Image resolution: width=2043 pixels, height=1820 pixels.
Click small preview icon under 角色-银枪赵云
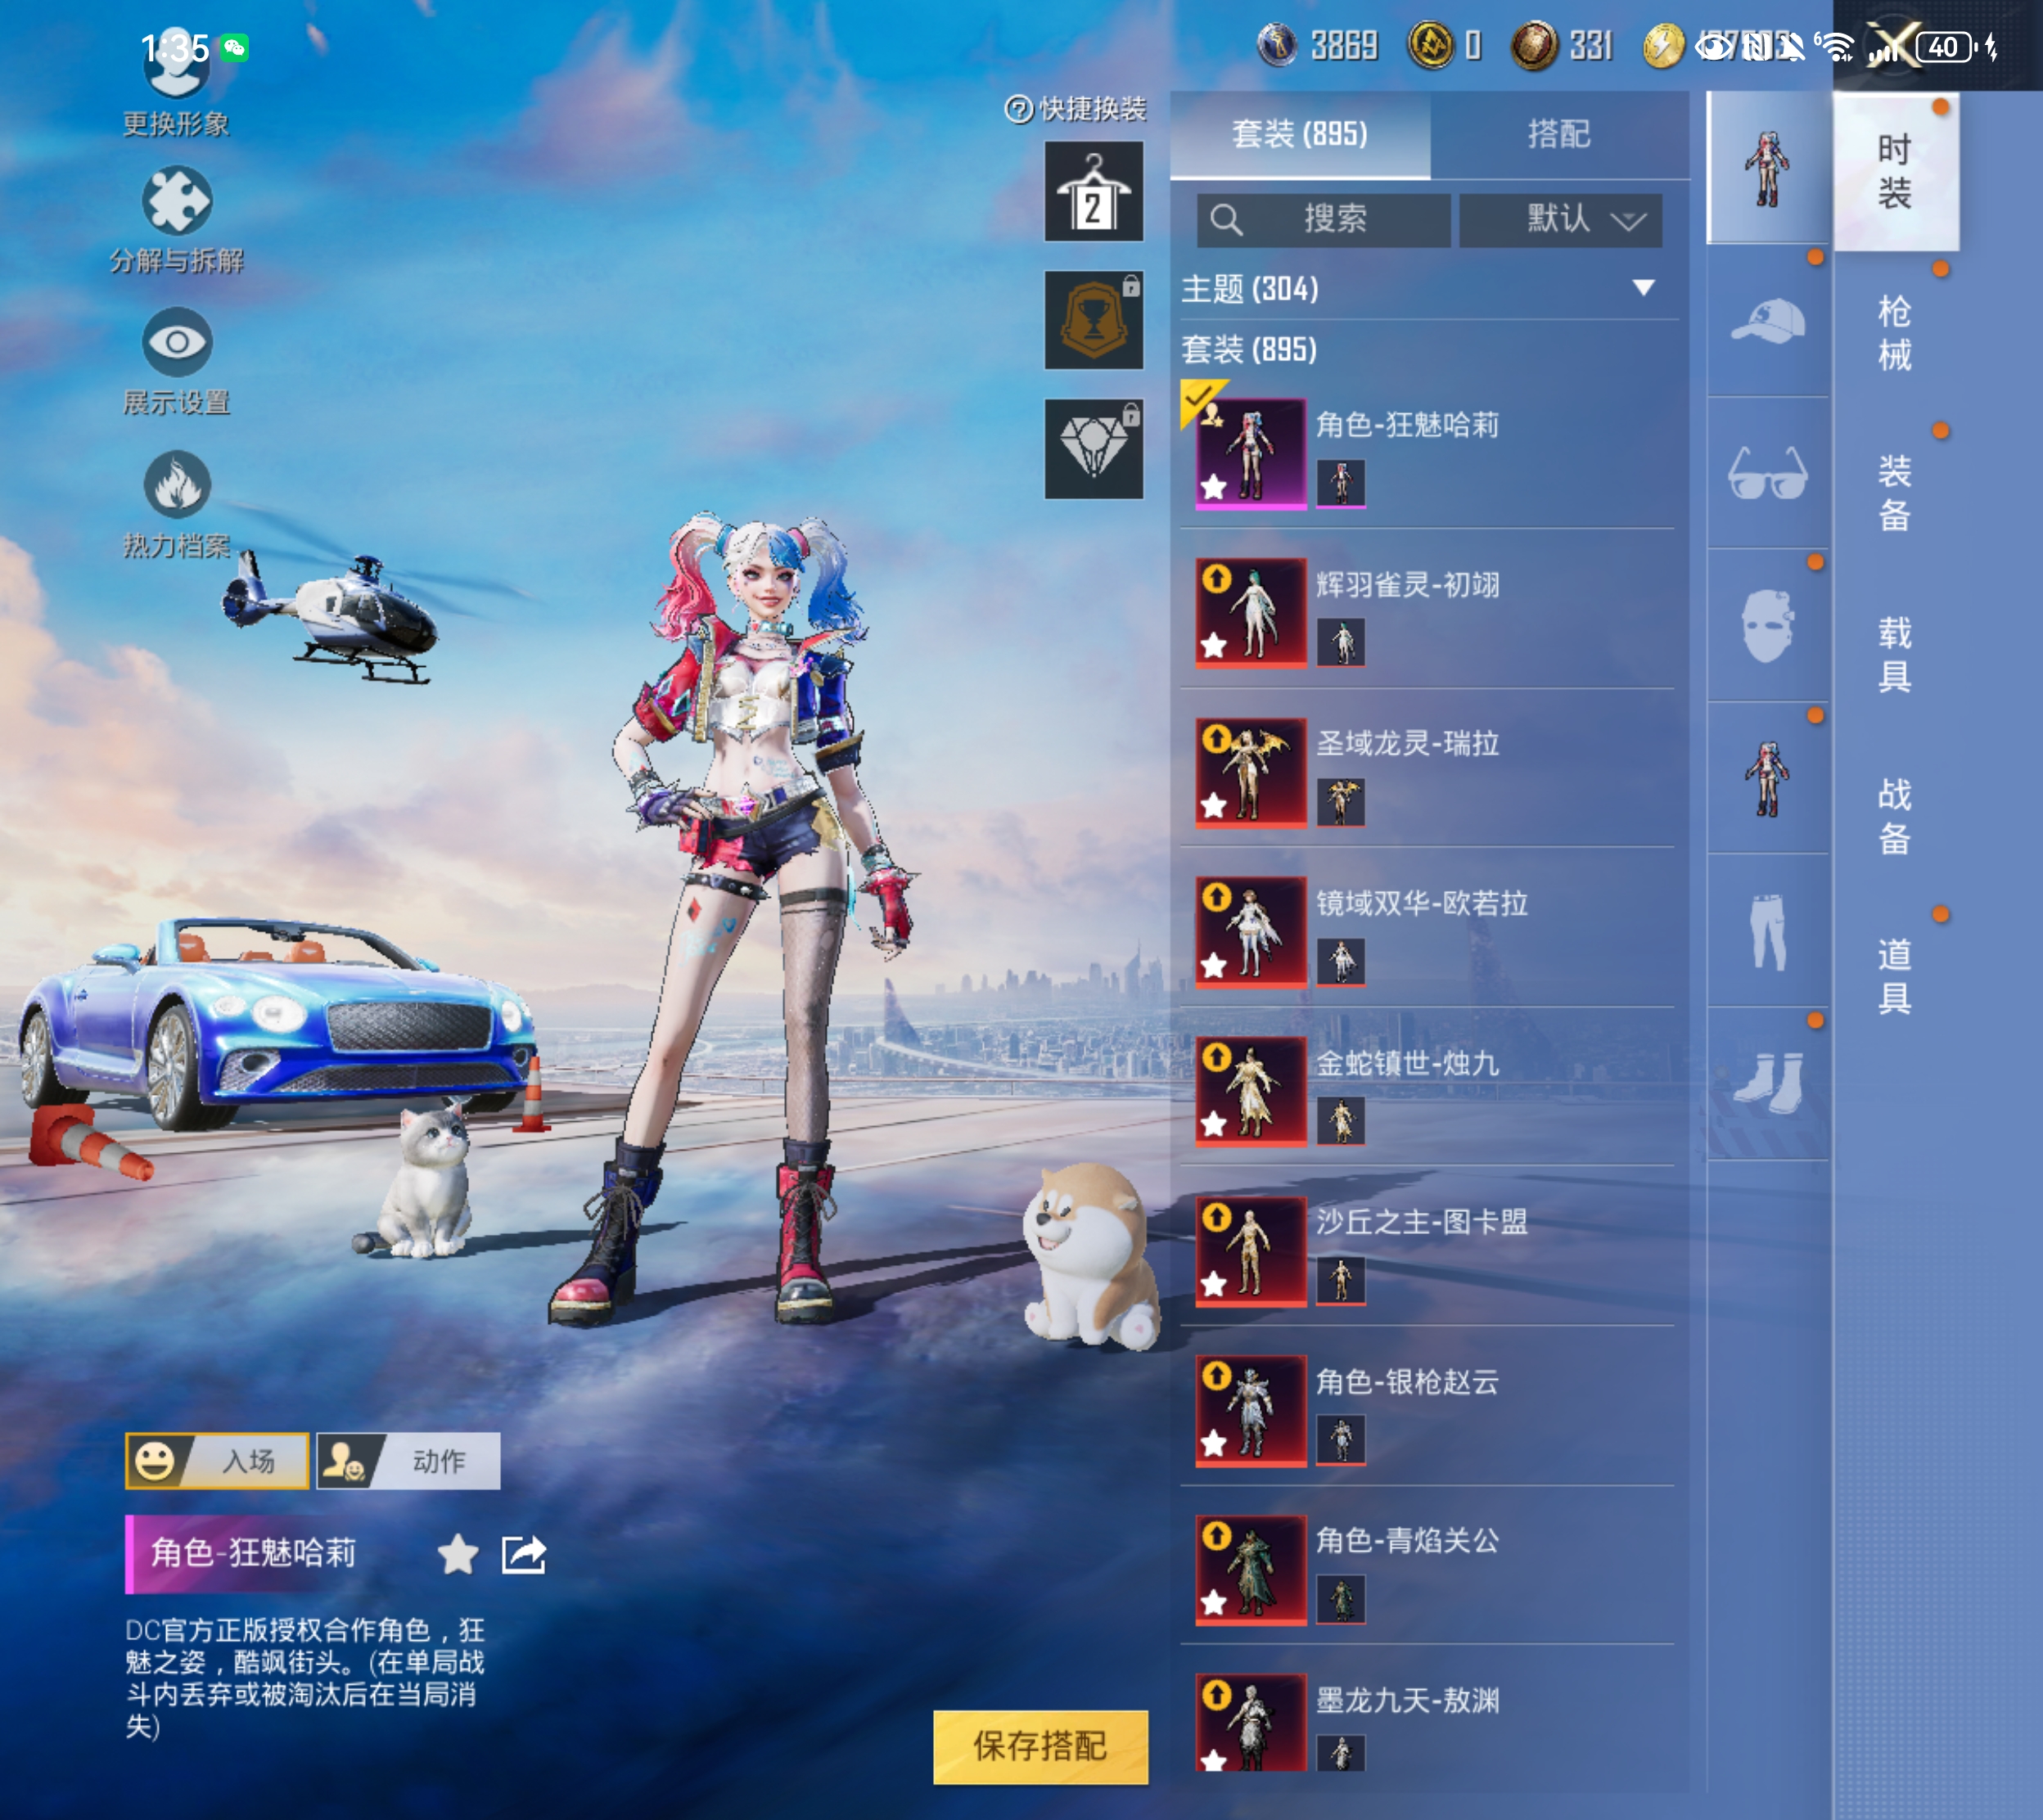1341,1440
